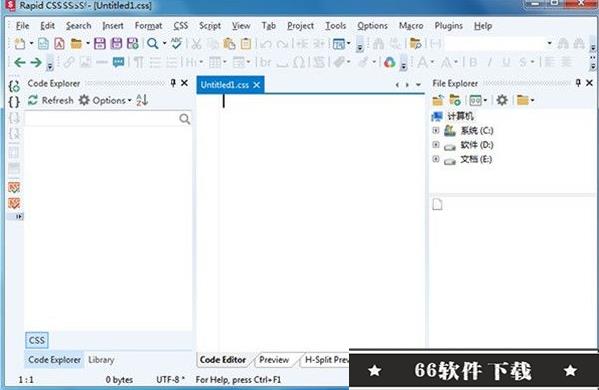Image resolution: width=599 pixels, height=390 pixels.
Task: Close the Untitled1.css tab
Action: tap(257, 85)
